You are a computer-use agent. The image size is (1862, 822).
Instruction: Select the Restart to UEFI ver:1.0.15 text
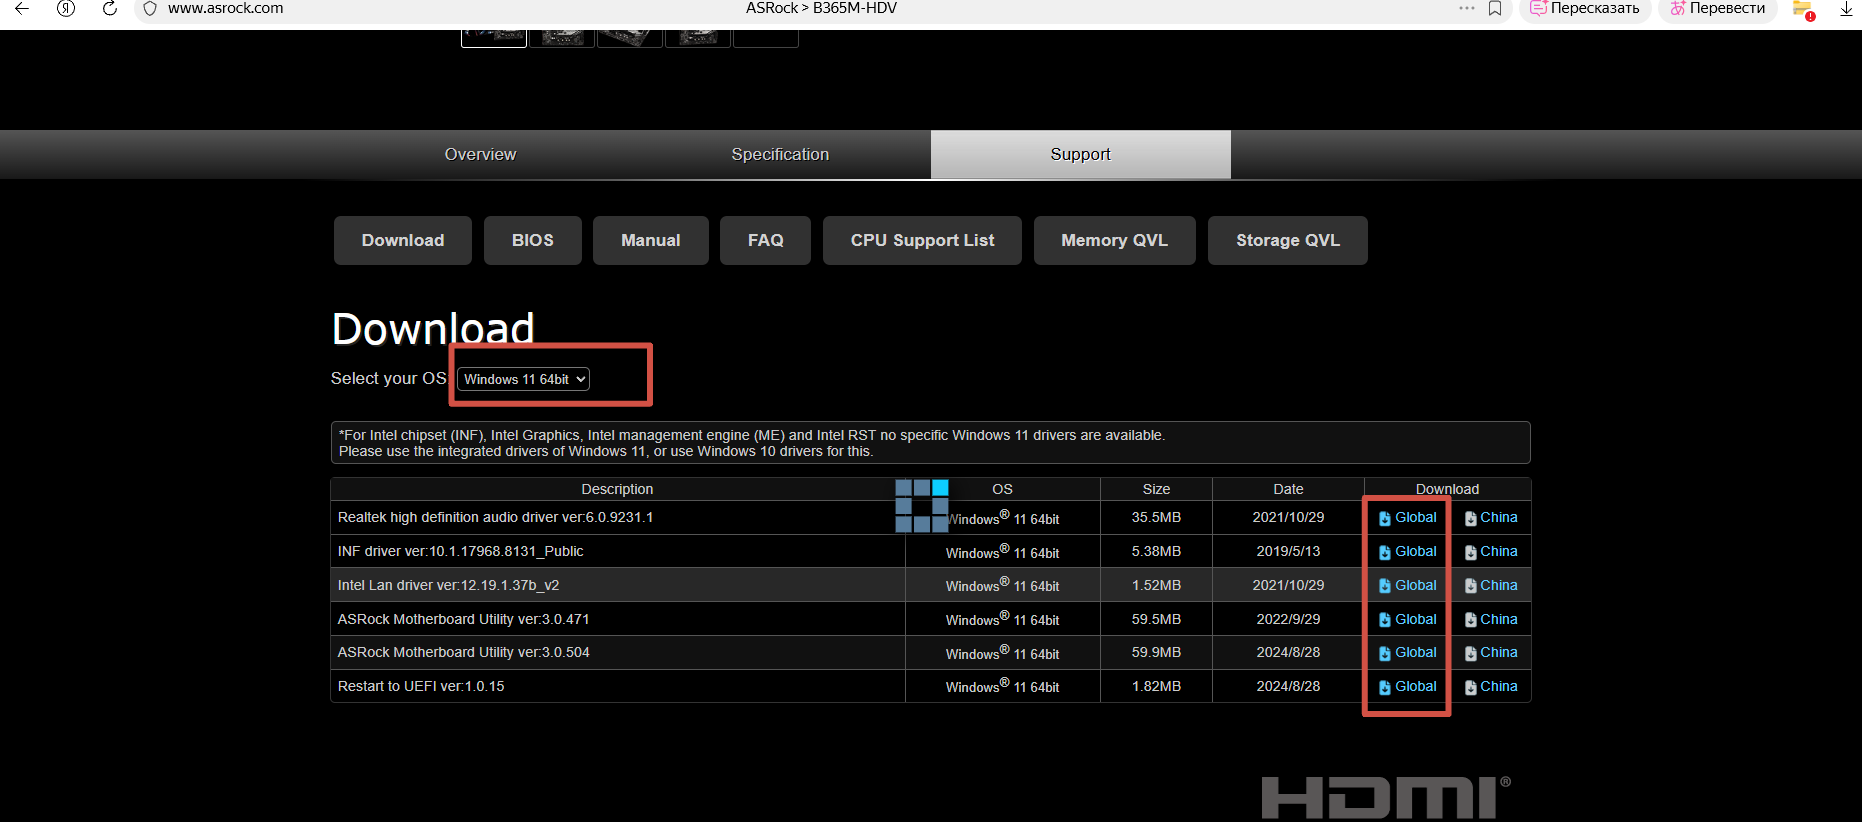coord(421,686)
